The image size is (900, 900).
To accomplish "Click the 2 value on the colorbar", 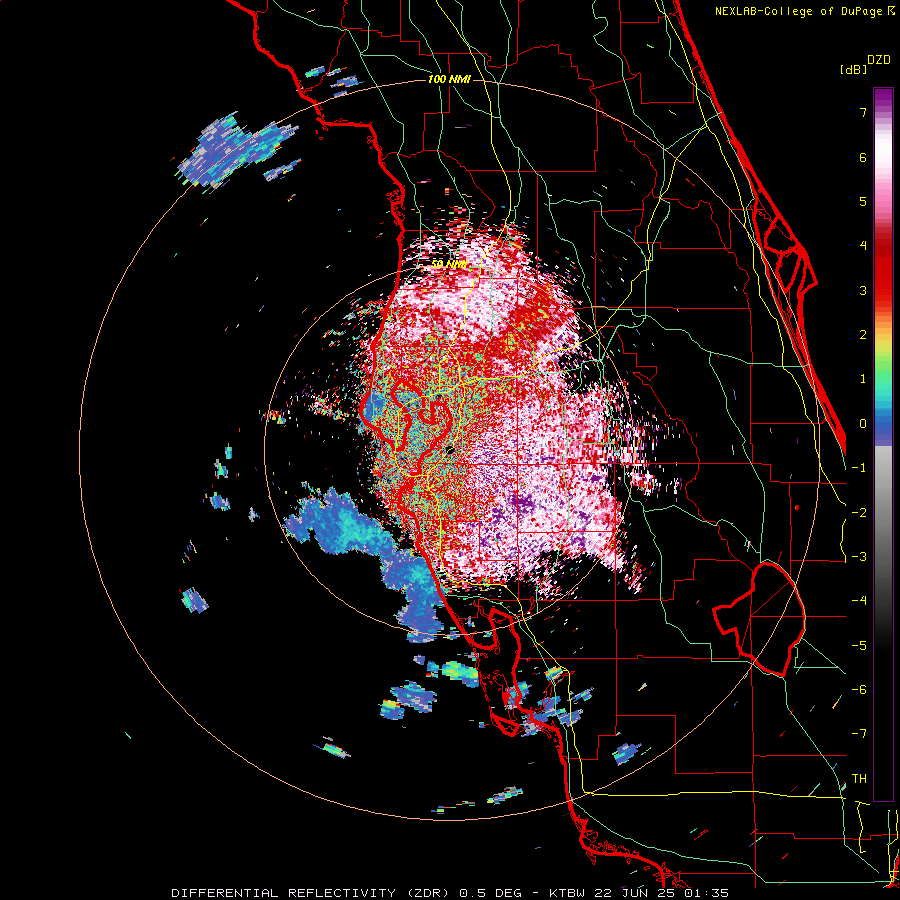I will 863,335.
